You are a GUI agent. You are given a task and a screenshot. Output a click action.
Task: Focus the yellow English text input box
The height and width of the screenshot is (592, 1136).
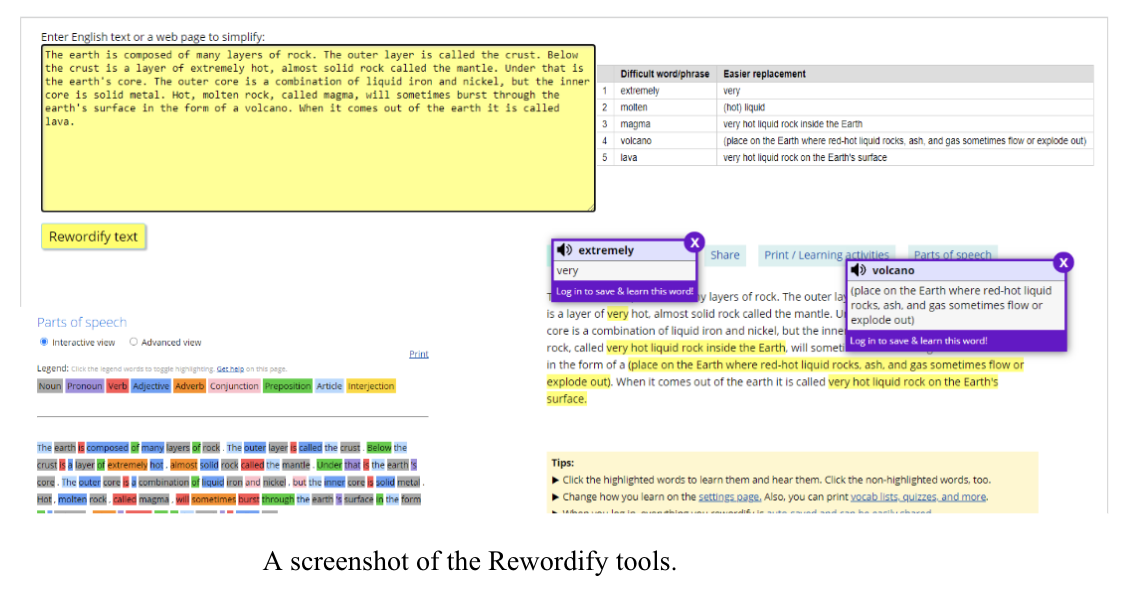[318, 128]
